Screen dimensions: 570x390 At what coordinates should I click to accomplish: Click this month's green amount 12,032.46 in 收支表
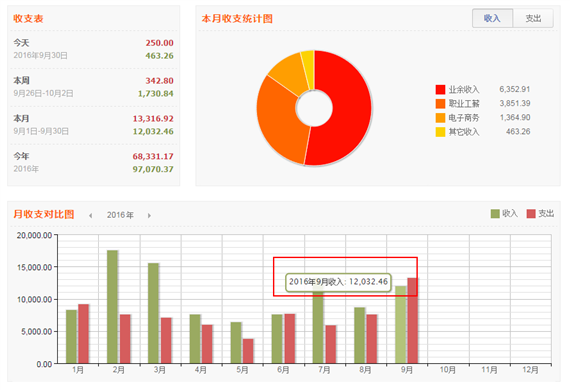point(153,131)
